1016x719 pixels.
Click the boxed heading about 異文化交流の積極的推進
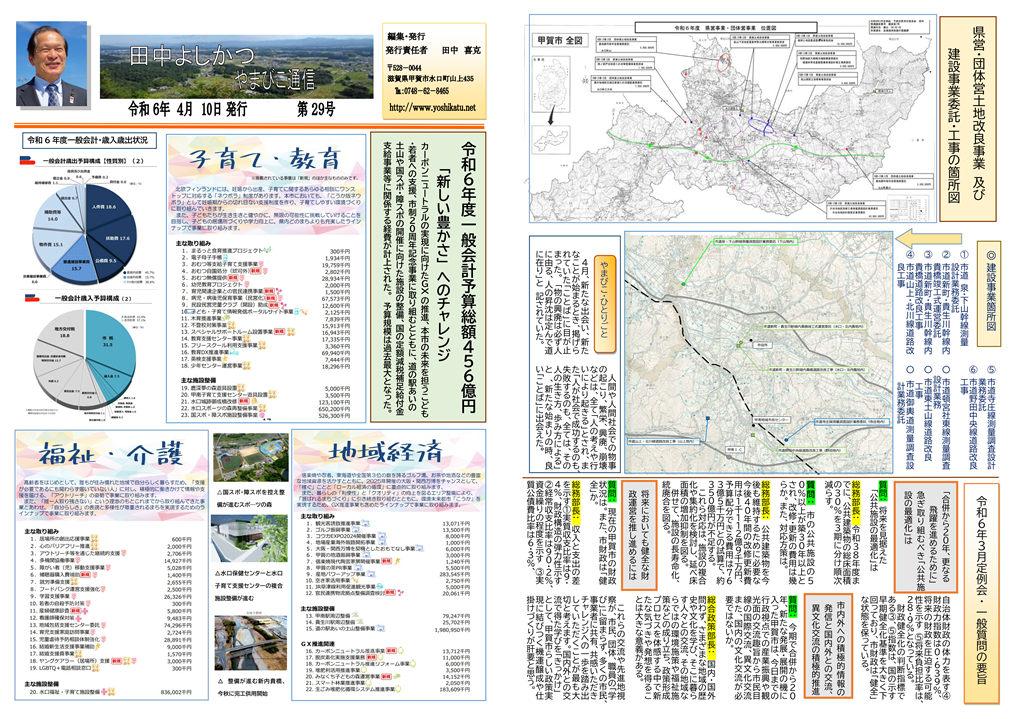tap(829, 646)
